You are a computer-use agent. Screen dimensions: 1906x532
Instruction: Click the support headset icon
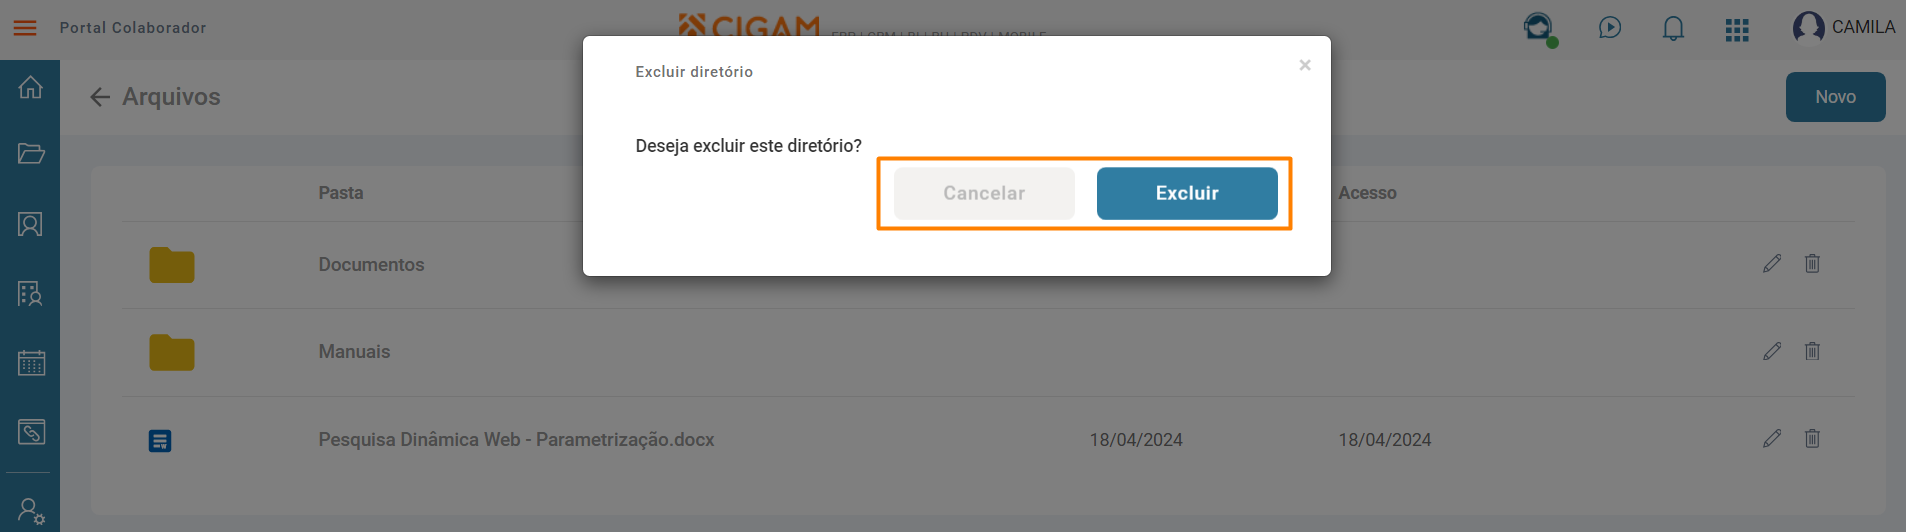pos(1539,28)
